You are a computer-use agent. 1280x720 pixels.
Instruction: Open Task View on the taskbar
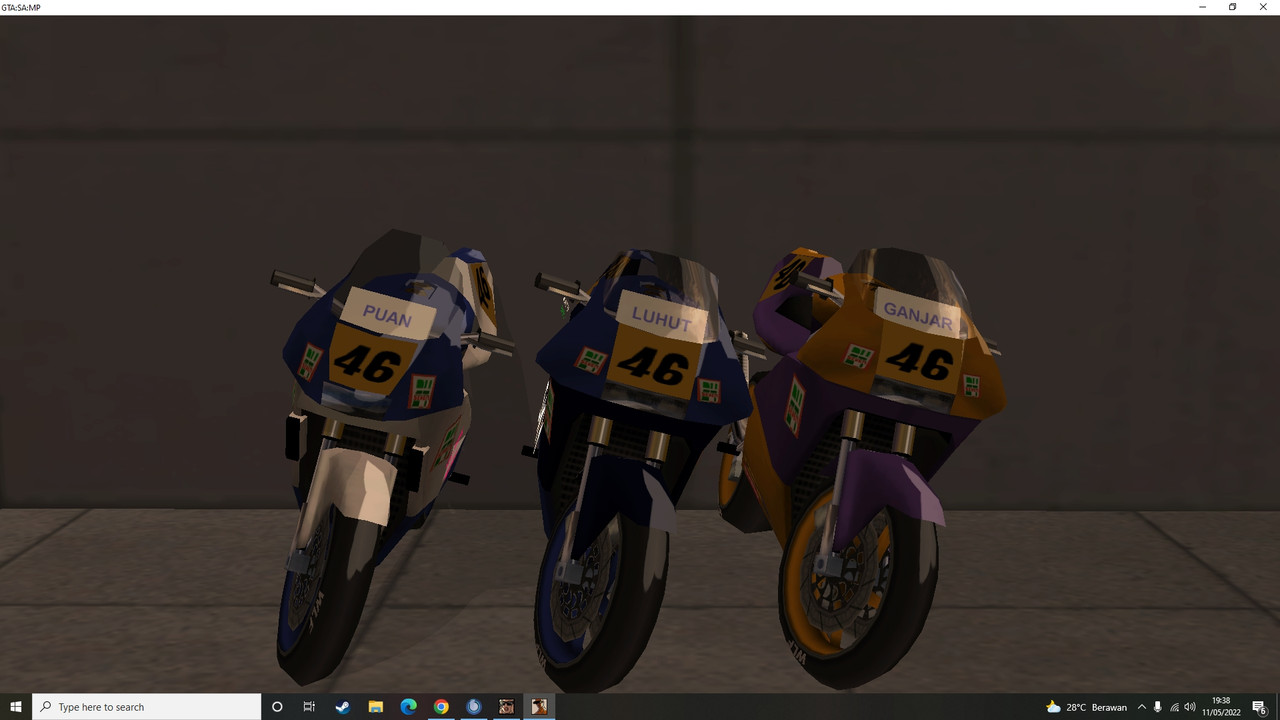tap(309, 707)
